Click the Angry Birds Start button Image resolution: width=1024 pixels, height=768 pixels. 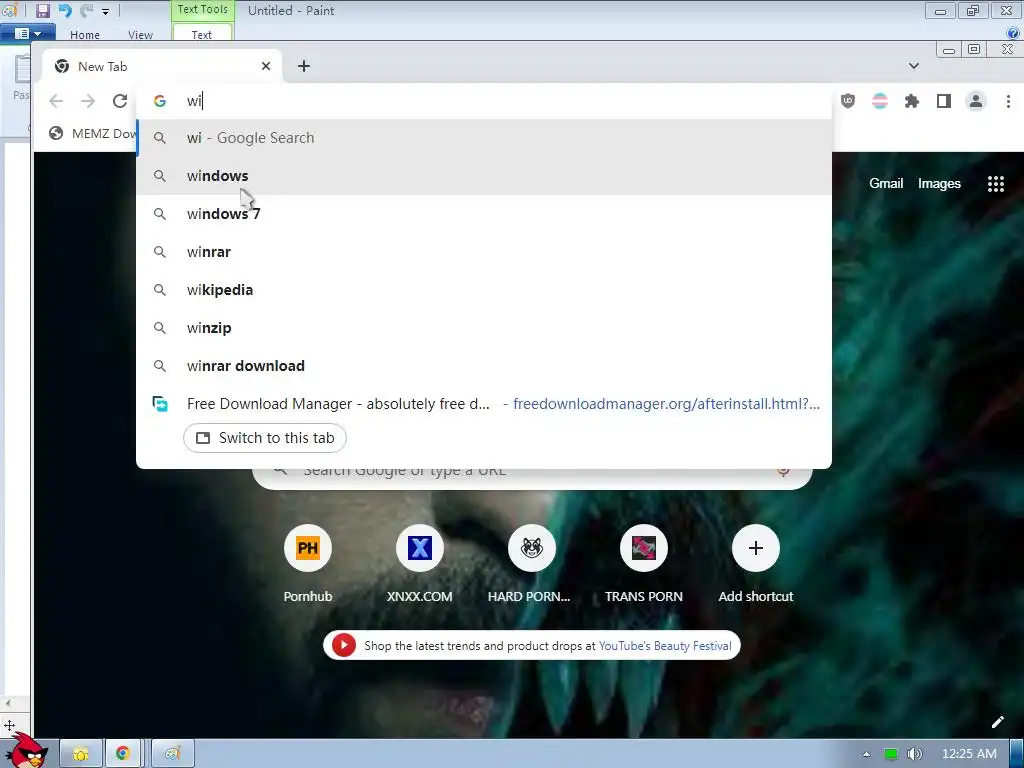[x=27, y=751]
